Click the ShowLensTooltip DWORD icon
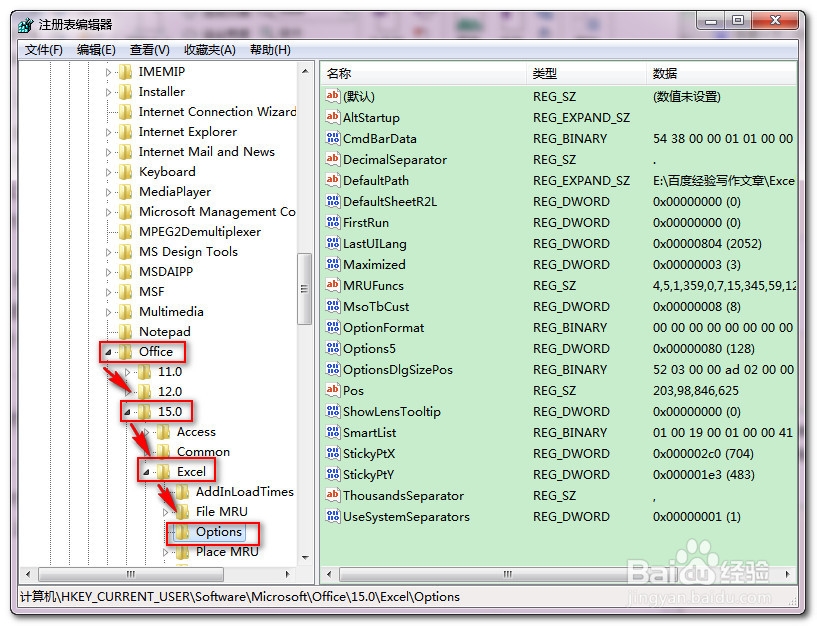The image size is (817, 626). pos(332,411)
